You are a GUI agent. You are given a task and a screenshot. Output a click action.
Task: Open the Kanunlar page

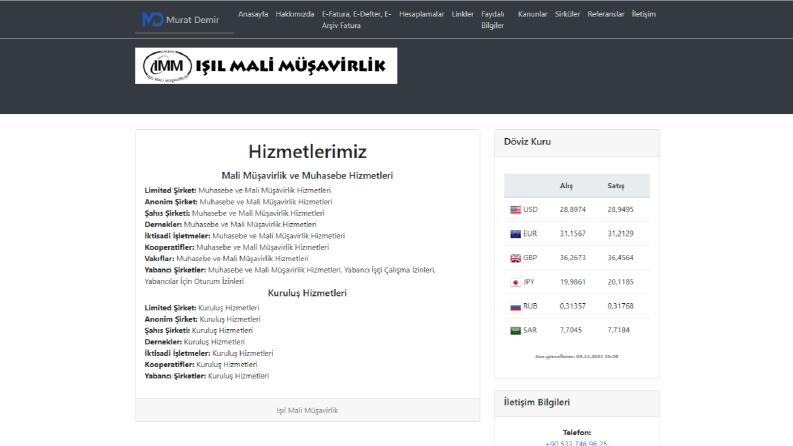(533, 14)
